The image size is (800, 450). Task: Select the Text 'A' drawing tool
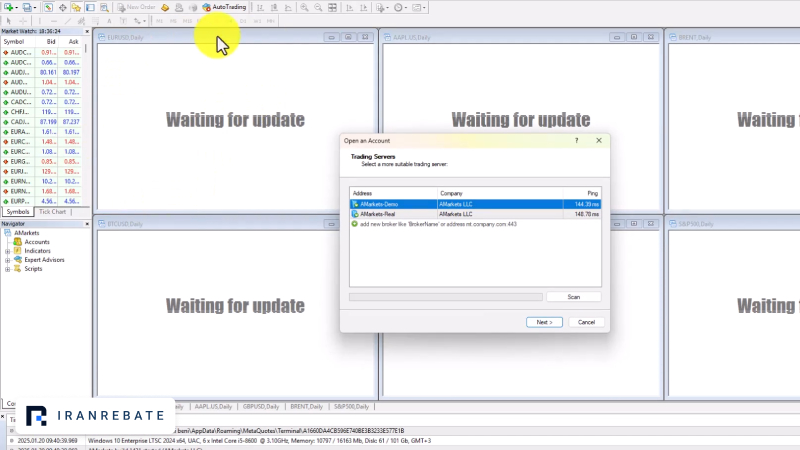tap(109, 21)
